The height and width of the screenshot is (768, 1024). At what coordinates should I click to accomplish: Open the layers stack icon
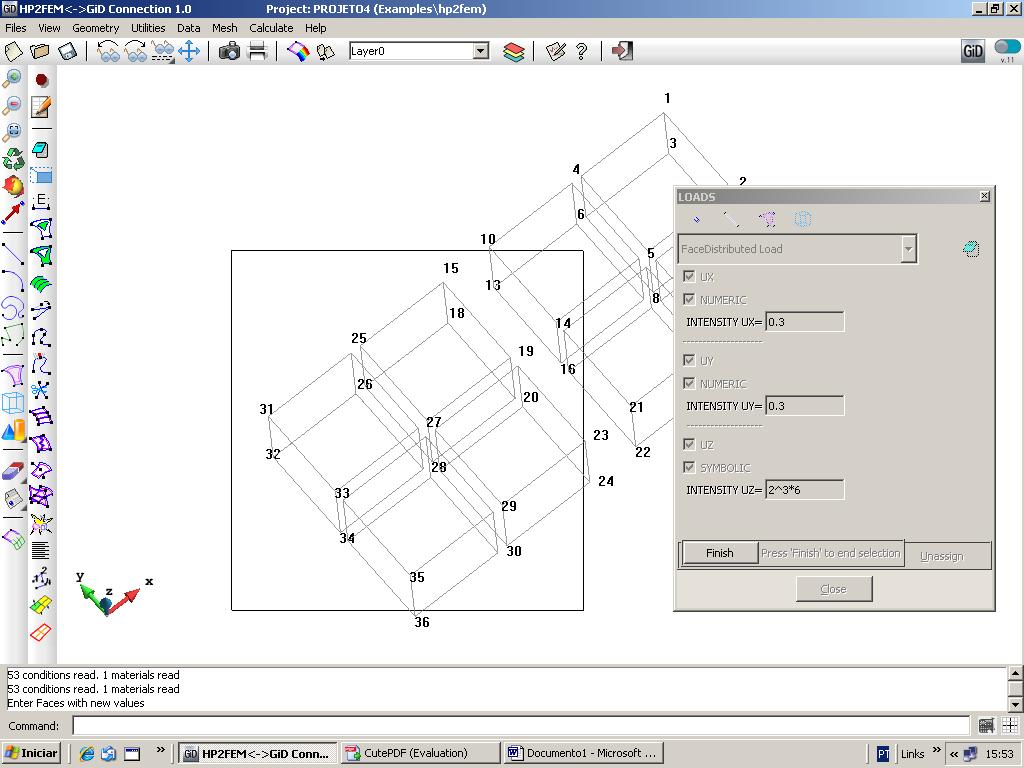[x=514, y=51]
